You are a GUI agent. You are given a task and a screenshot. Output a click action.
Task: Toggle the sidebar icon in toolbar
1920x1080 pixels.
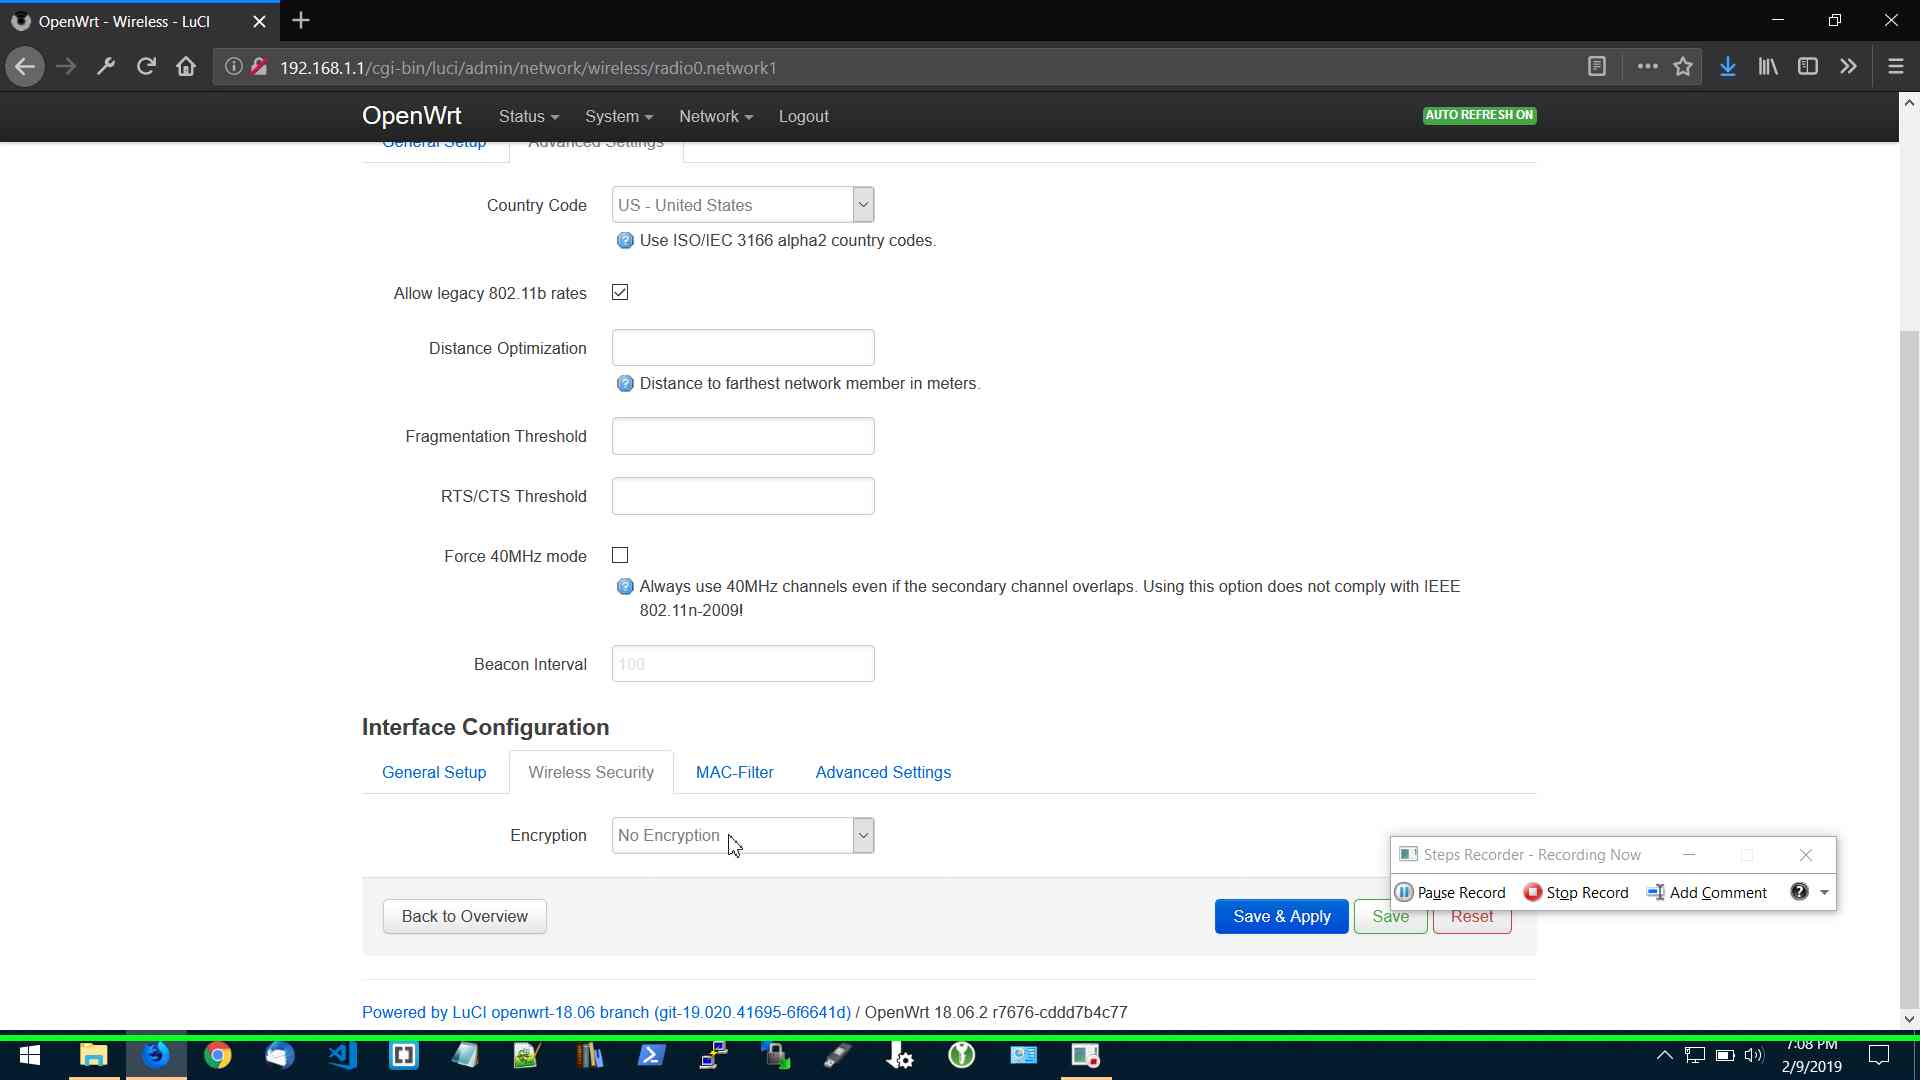point(1808,67)
